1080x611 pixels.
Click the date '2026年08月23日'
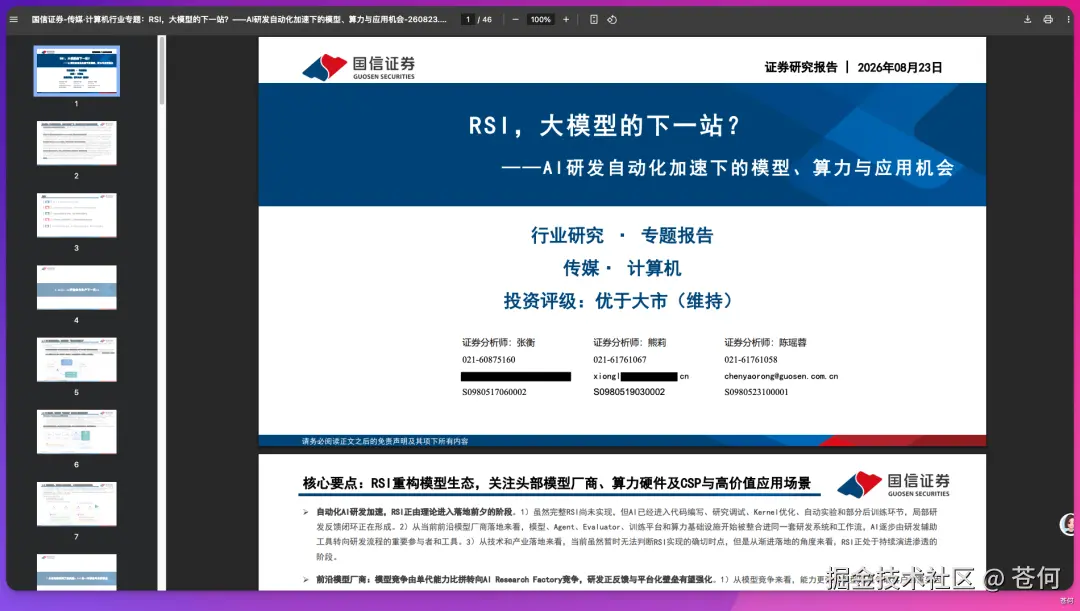(900, 68)
